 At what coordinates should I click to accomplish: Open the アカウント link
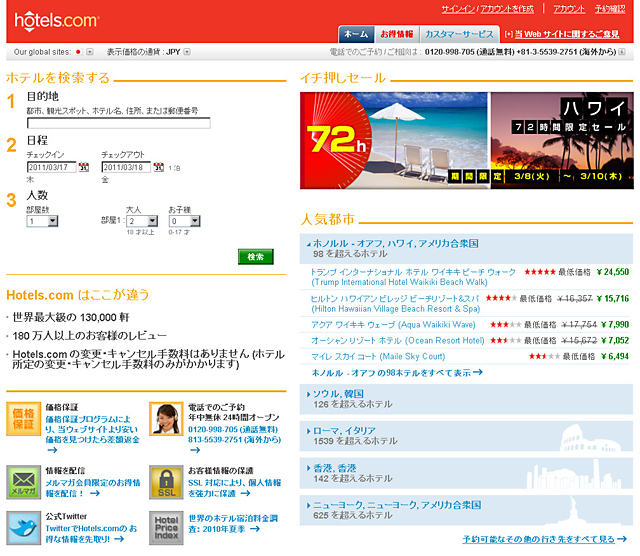569,9
